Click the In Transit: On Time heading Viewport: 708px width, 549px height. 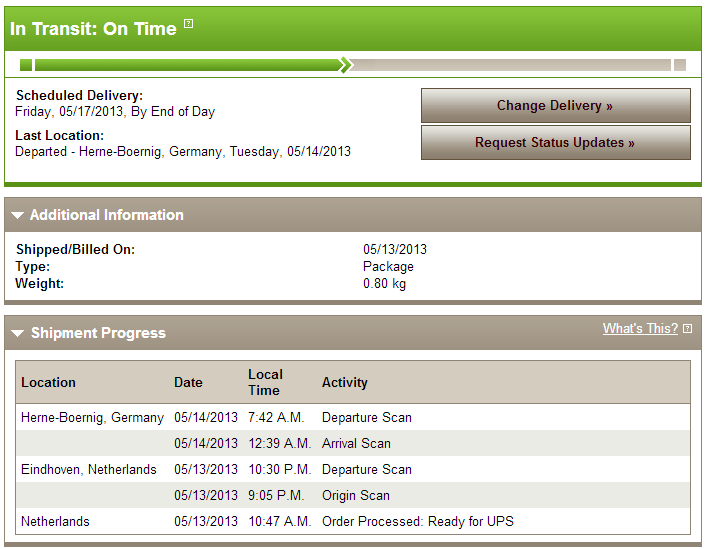93,29
